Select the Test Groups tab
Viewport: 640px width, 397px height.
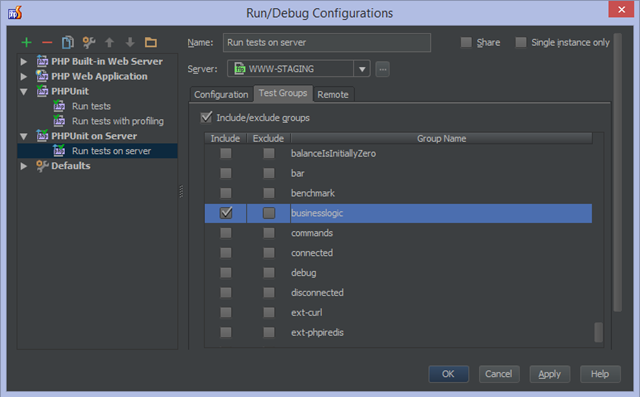pyautogui.click(x=283, y=93)
